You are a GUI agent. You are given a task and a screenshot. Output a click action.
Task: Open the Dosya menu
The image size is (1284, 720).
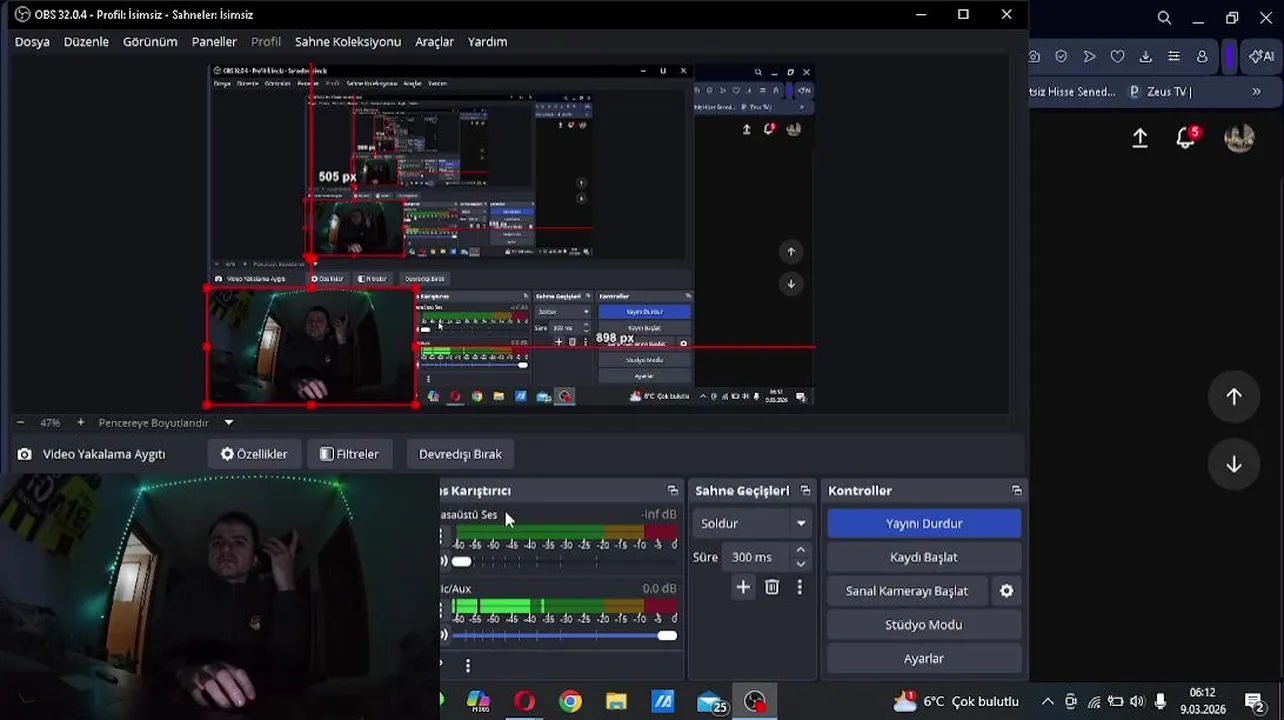click(x=32, y=42)
